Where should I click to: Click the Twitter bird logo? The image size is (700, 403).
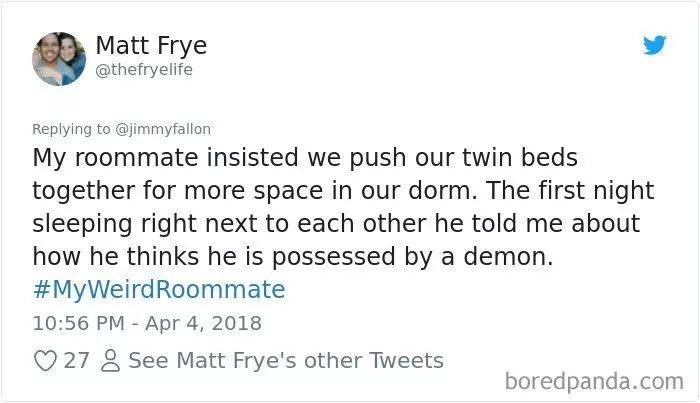pyautogui.click(x=654, y=45)
